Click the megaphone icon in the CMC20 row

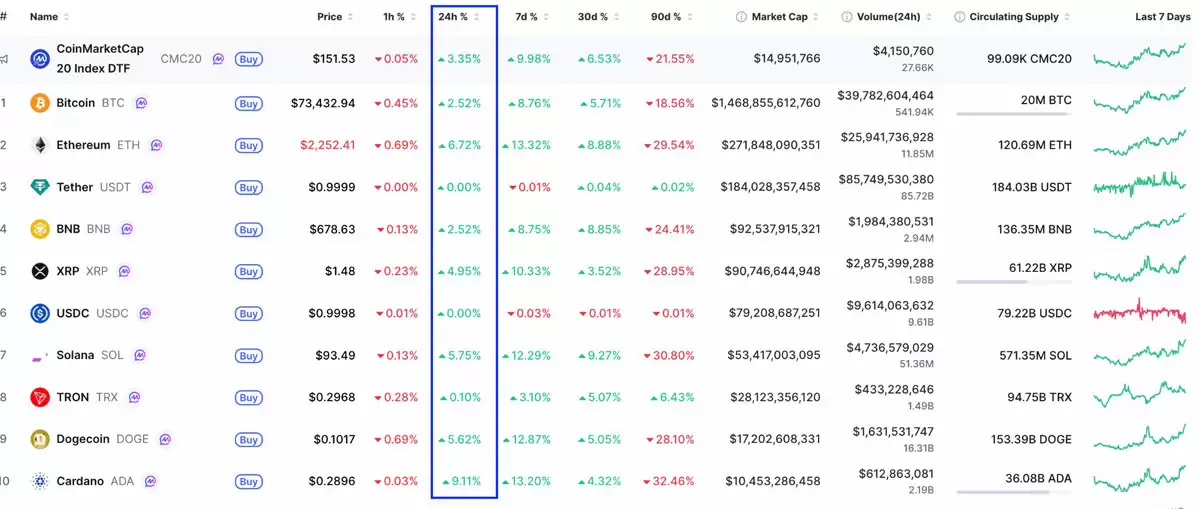(x=5, y=59)
